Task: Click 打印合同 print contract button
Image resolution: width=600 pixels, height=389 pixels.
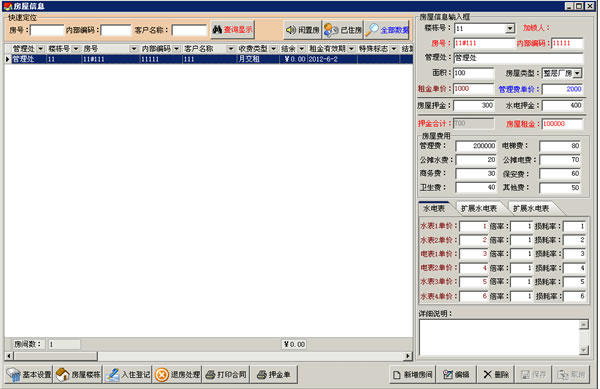Action: [x=226, y=374]
